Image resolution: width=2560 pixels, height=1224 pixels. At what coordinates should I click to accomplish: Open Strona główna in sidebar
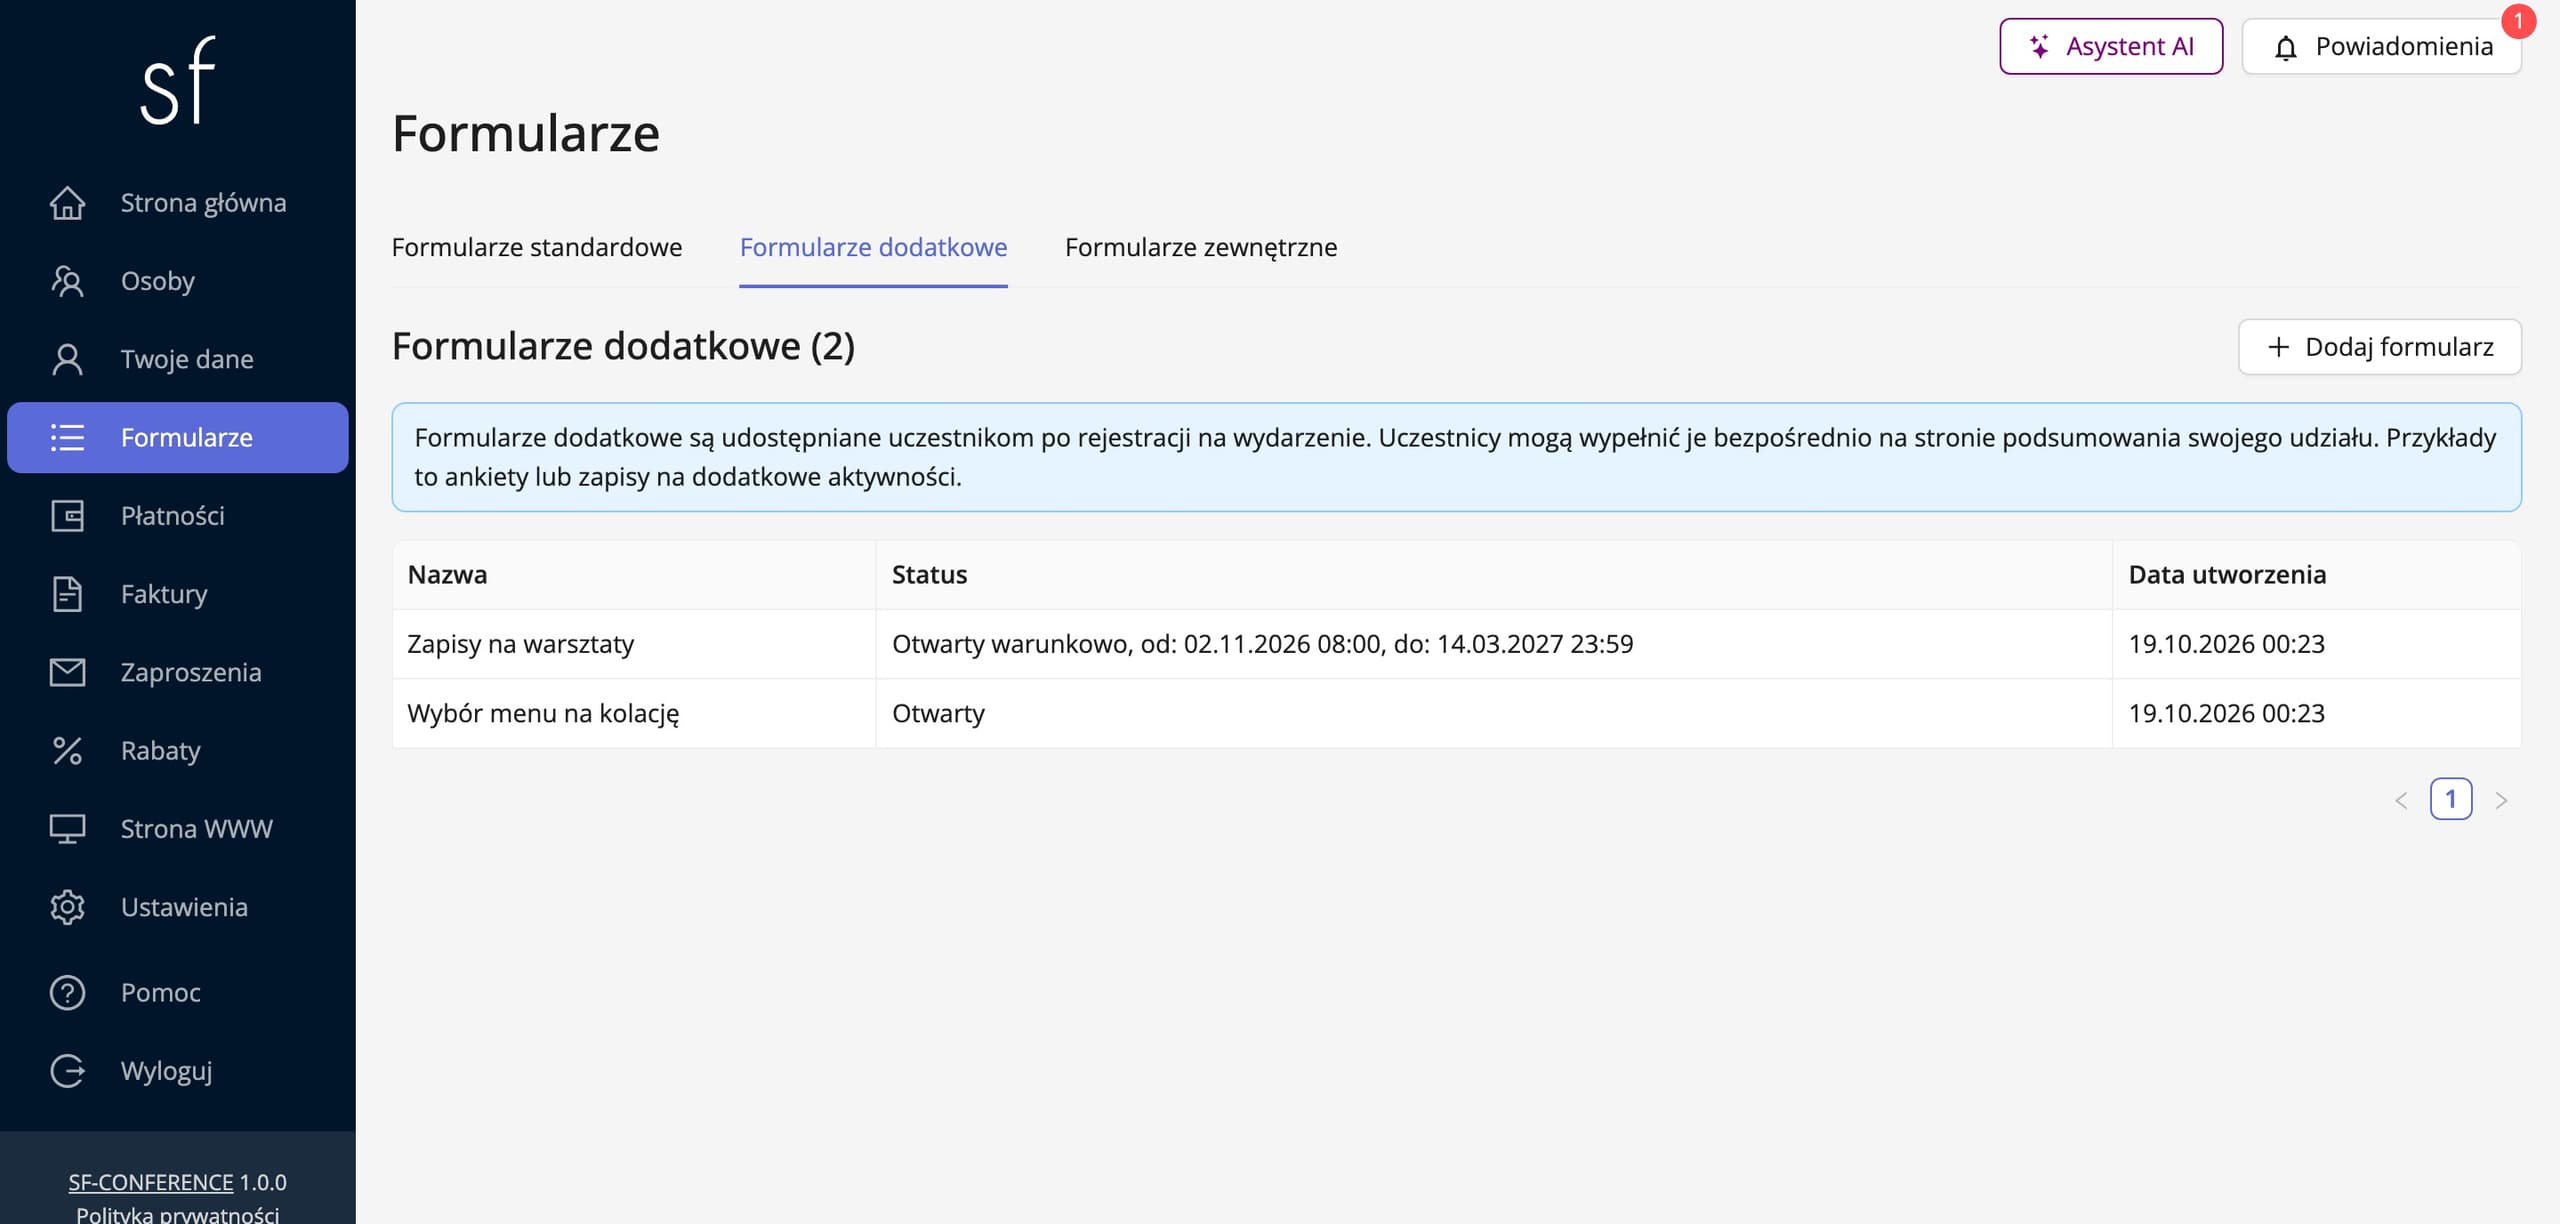pyautogui.click(x=178, y=203)
